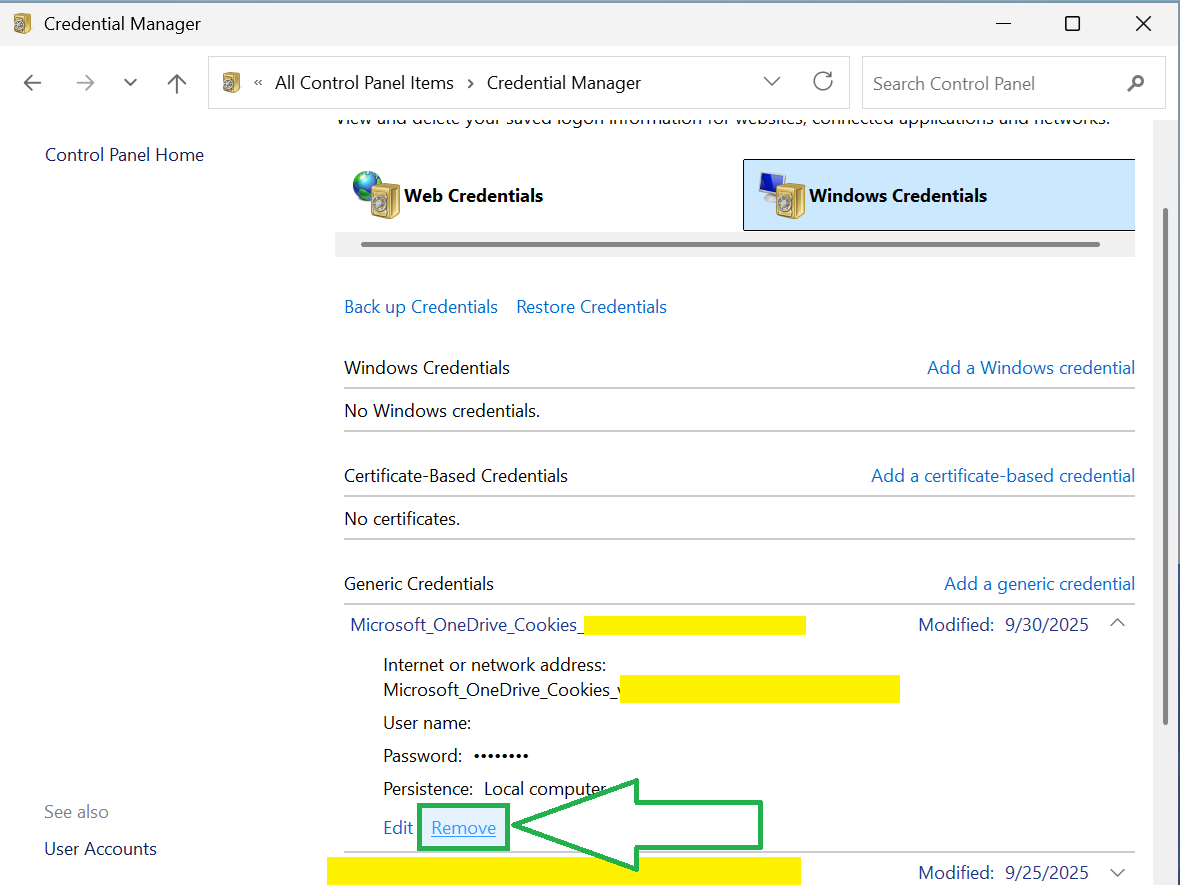Minimize the Credential Manager window
The width and height of the screenshot is (1180, 885).
[x=1003, y=23]
